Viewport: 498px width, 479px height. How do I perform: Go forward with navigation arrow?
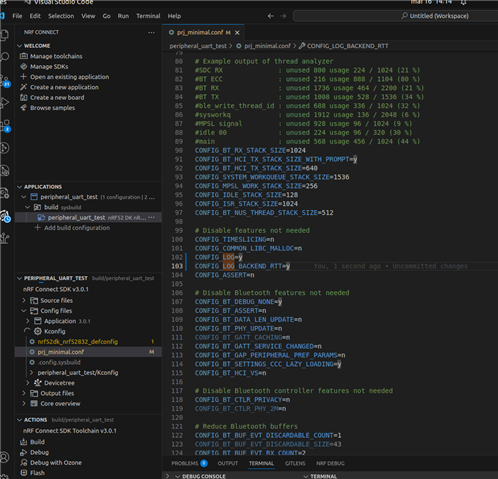tap(283, 16)
